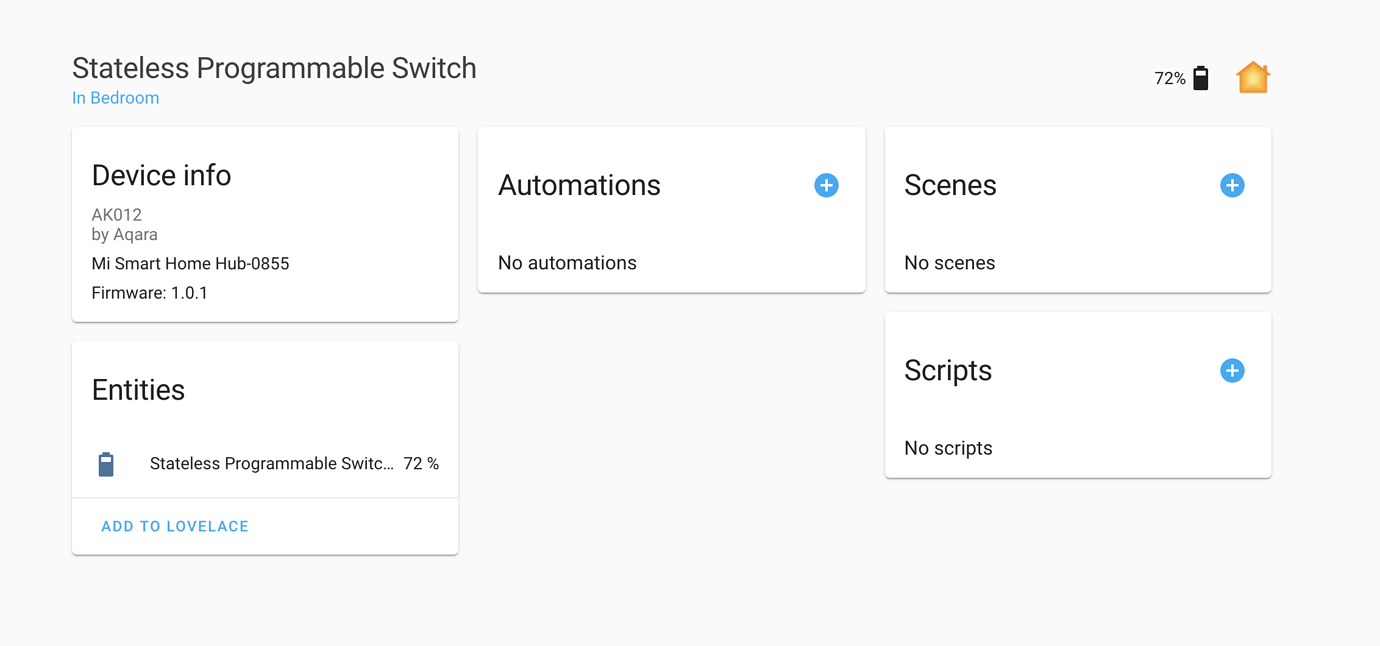Click the battery icon next to 72%
This screenshot has height=646, width=1380.
1200,77
